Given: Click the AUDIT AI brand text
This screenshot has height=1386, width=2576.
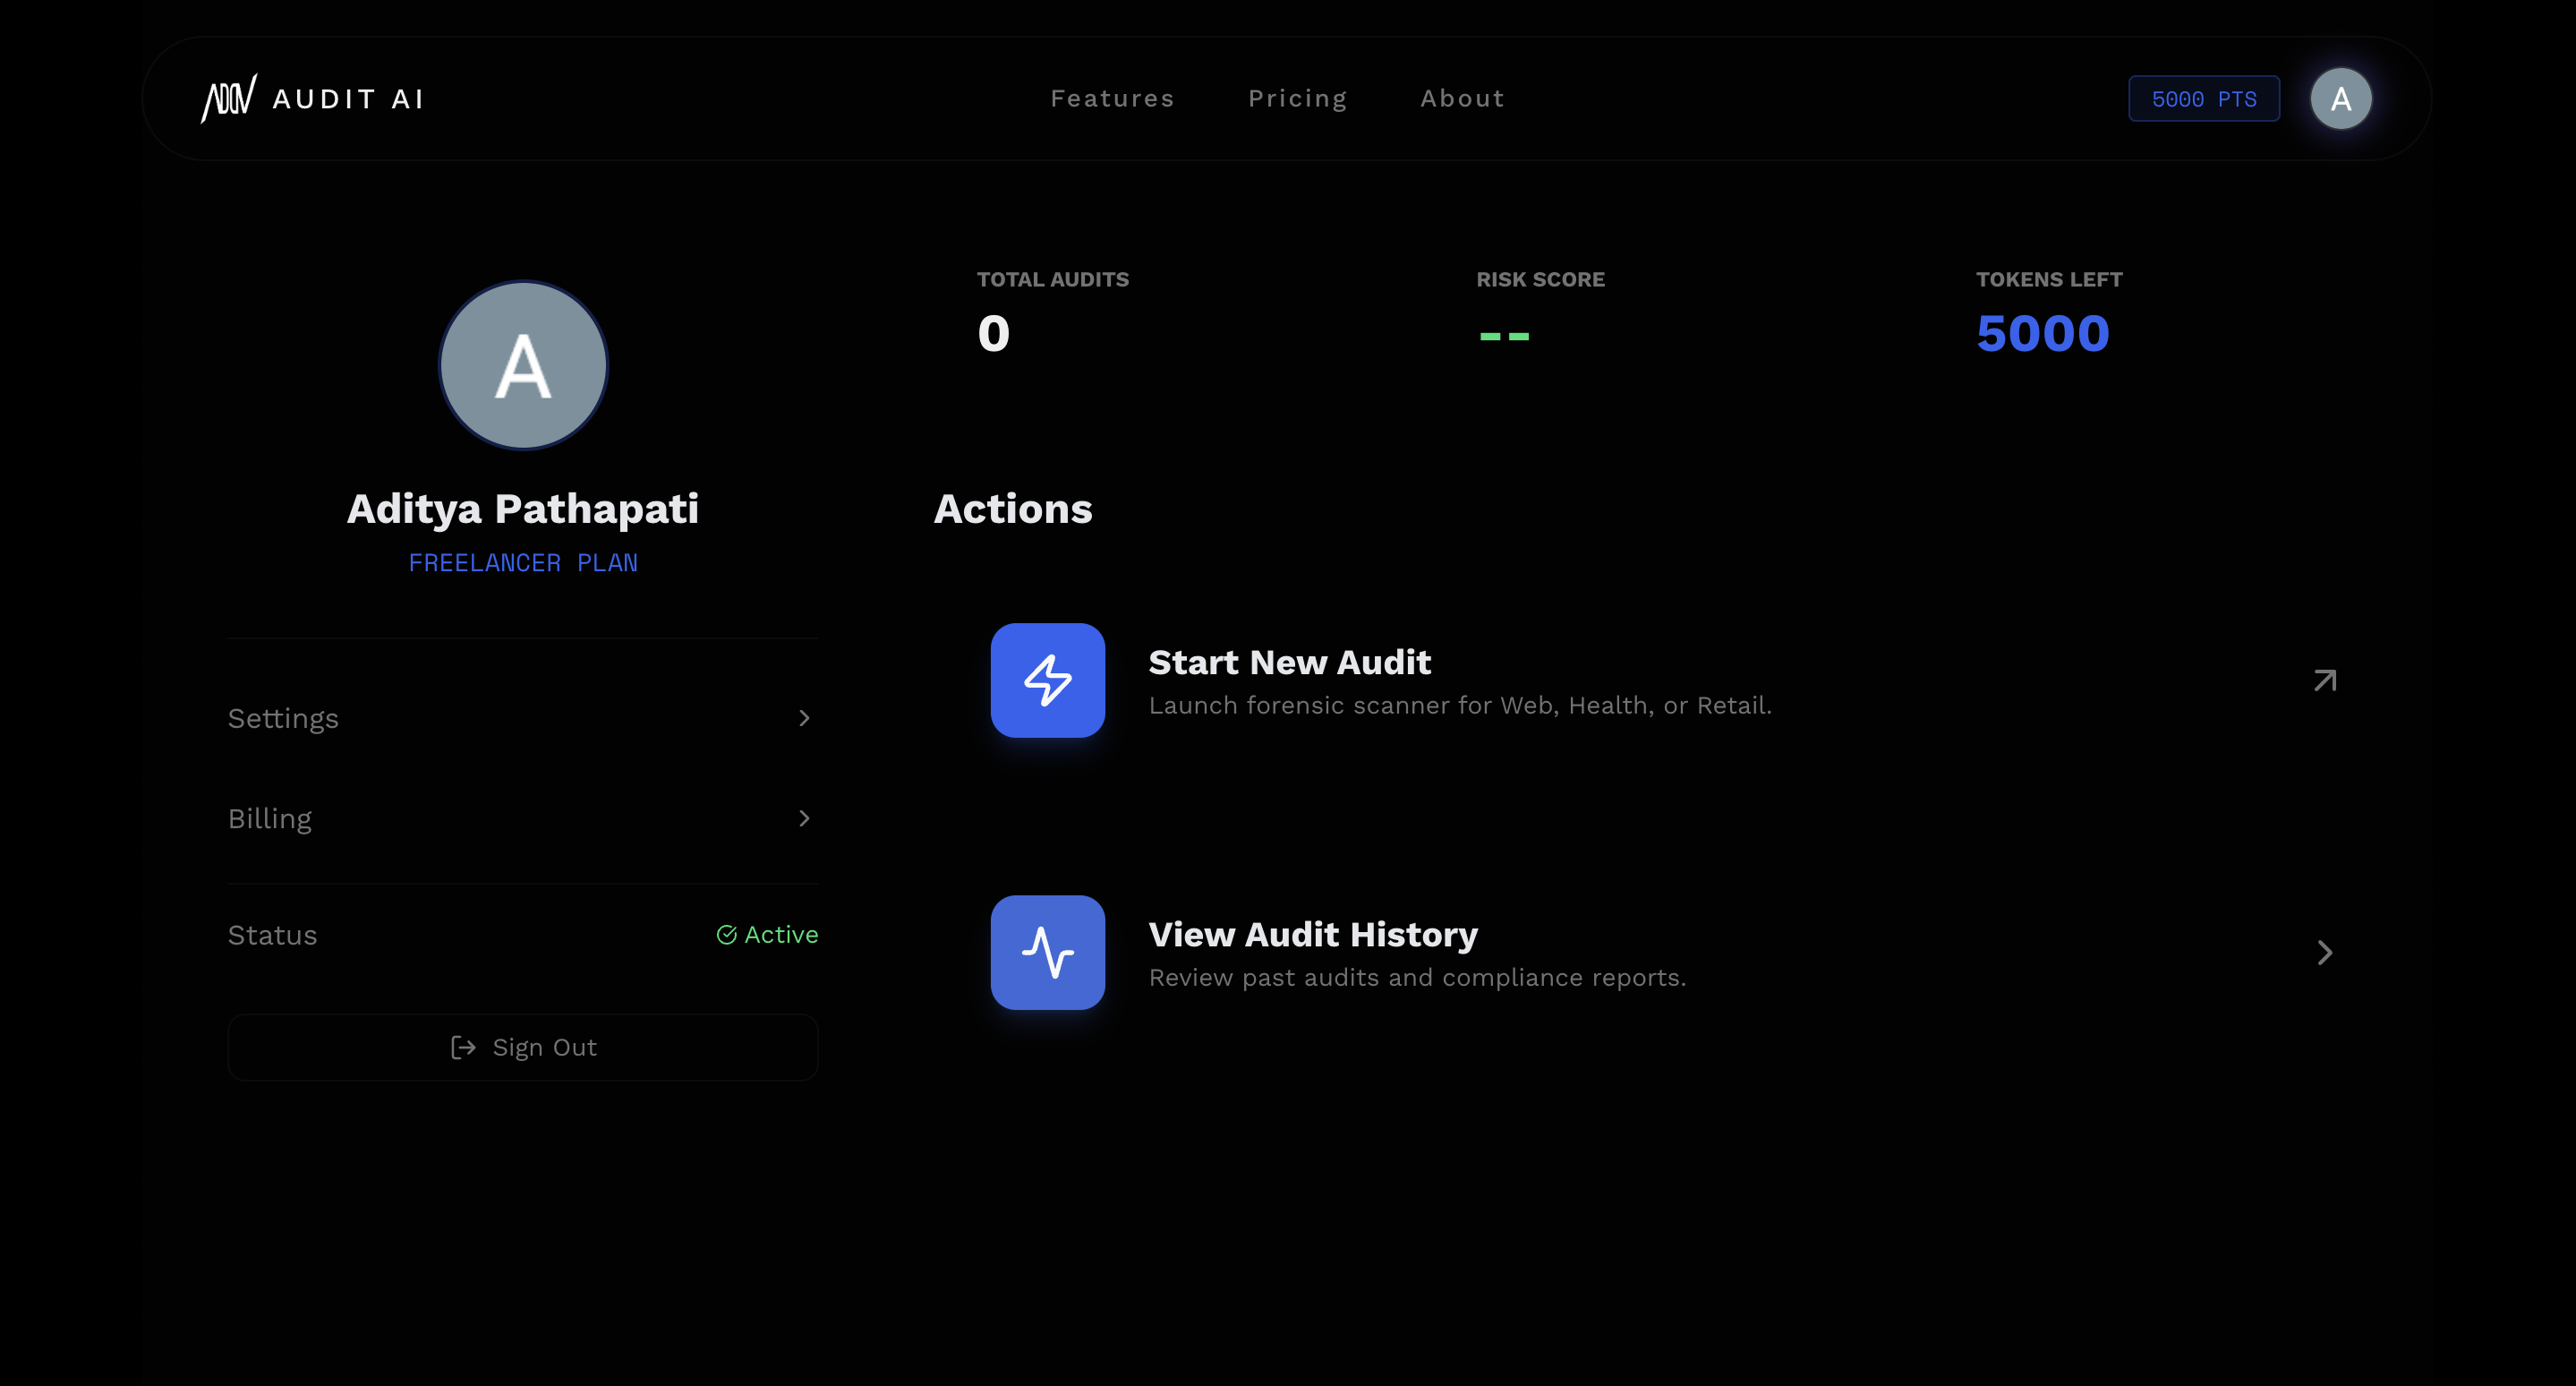Looking at the screenshot, I should pos(348,98).
